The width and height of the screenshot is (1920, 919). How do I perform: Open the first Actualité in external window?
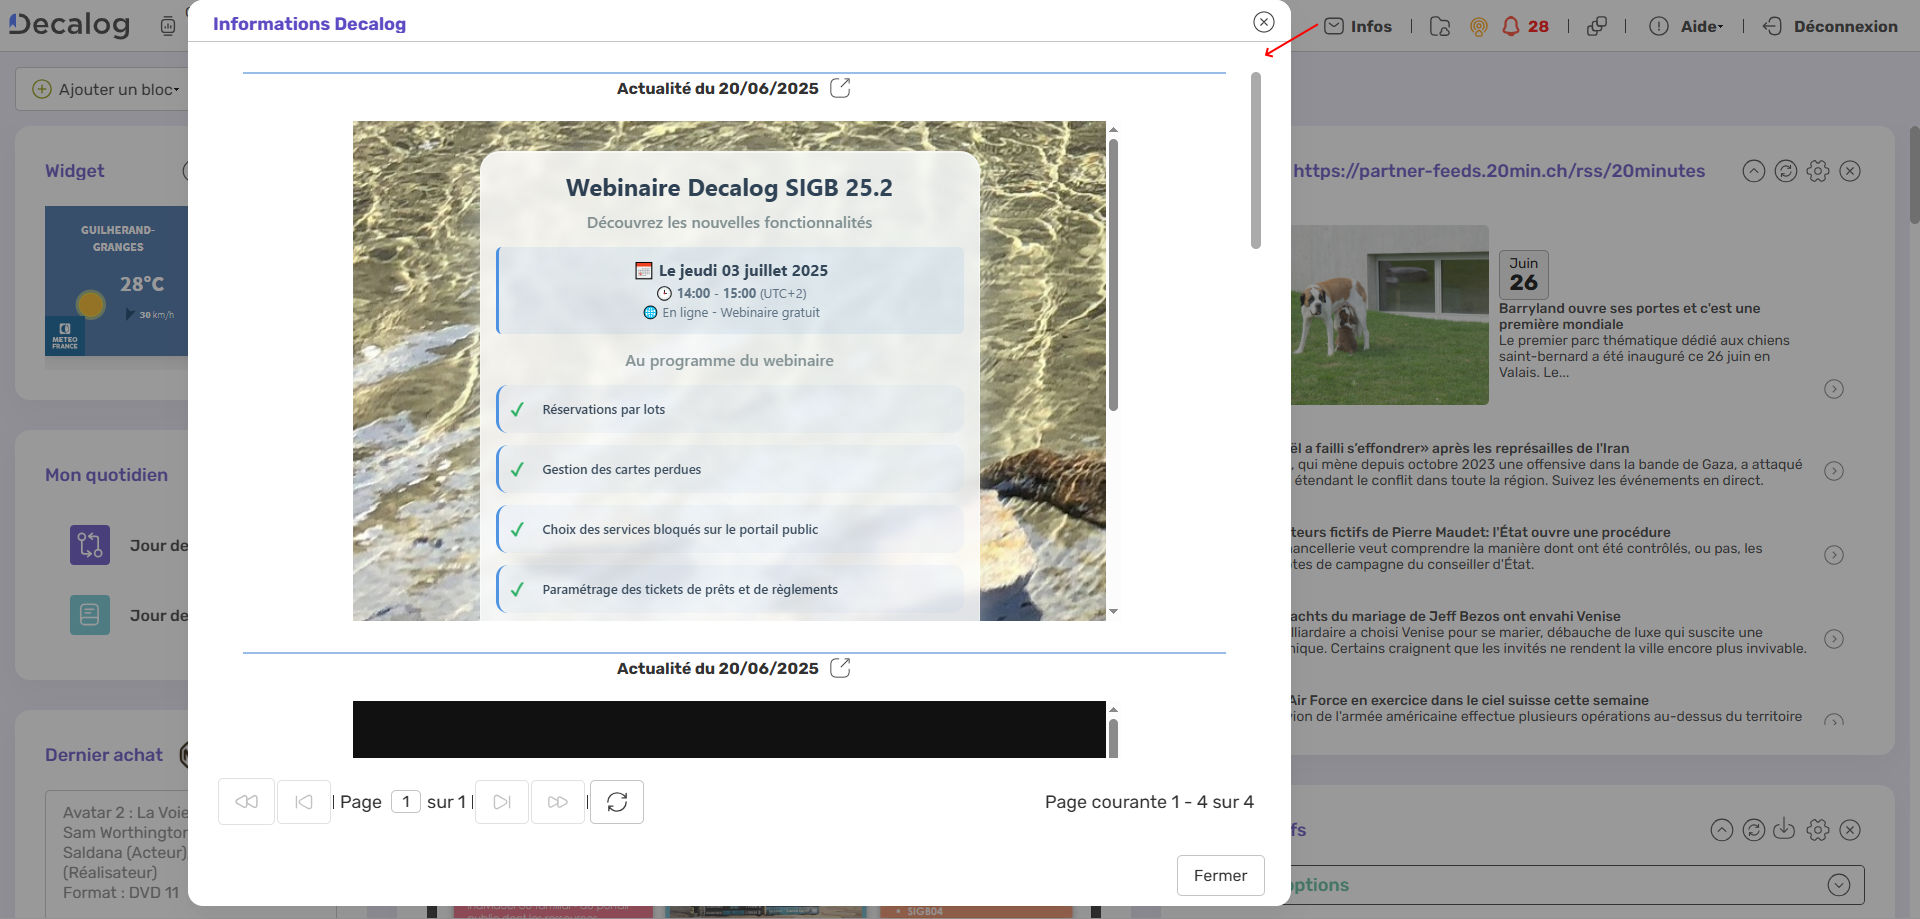[840, 88]
